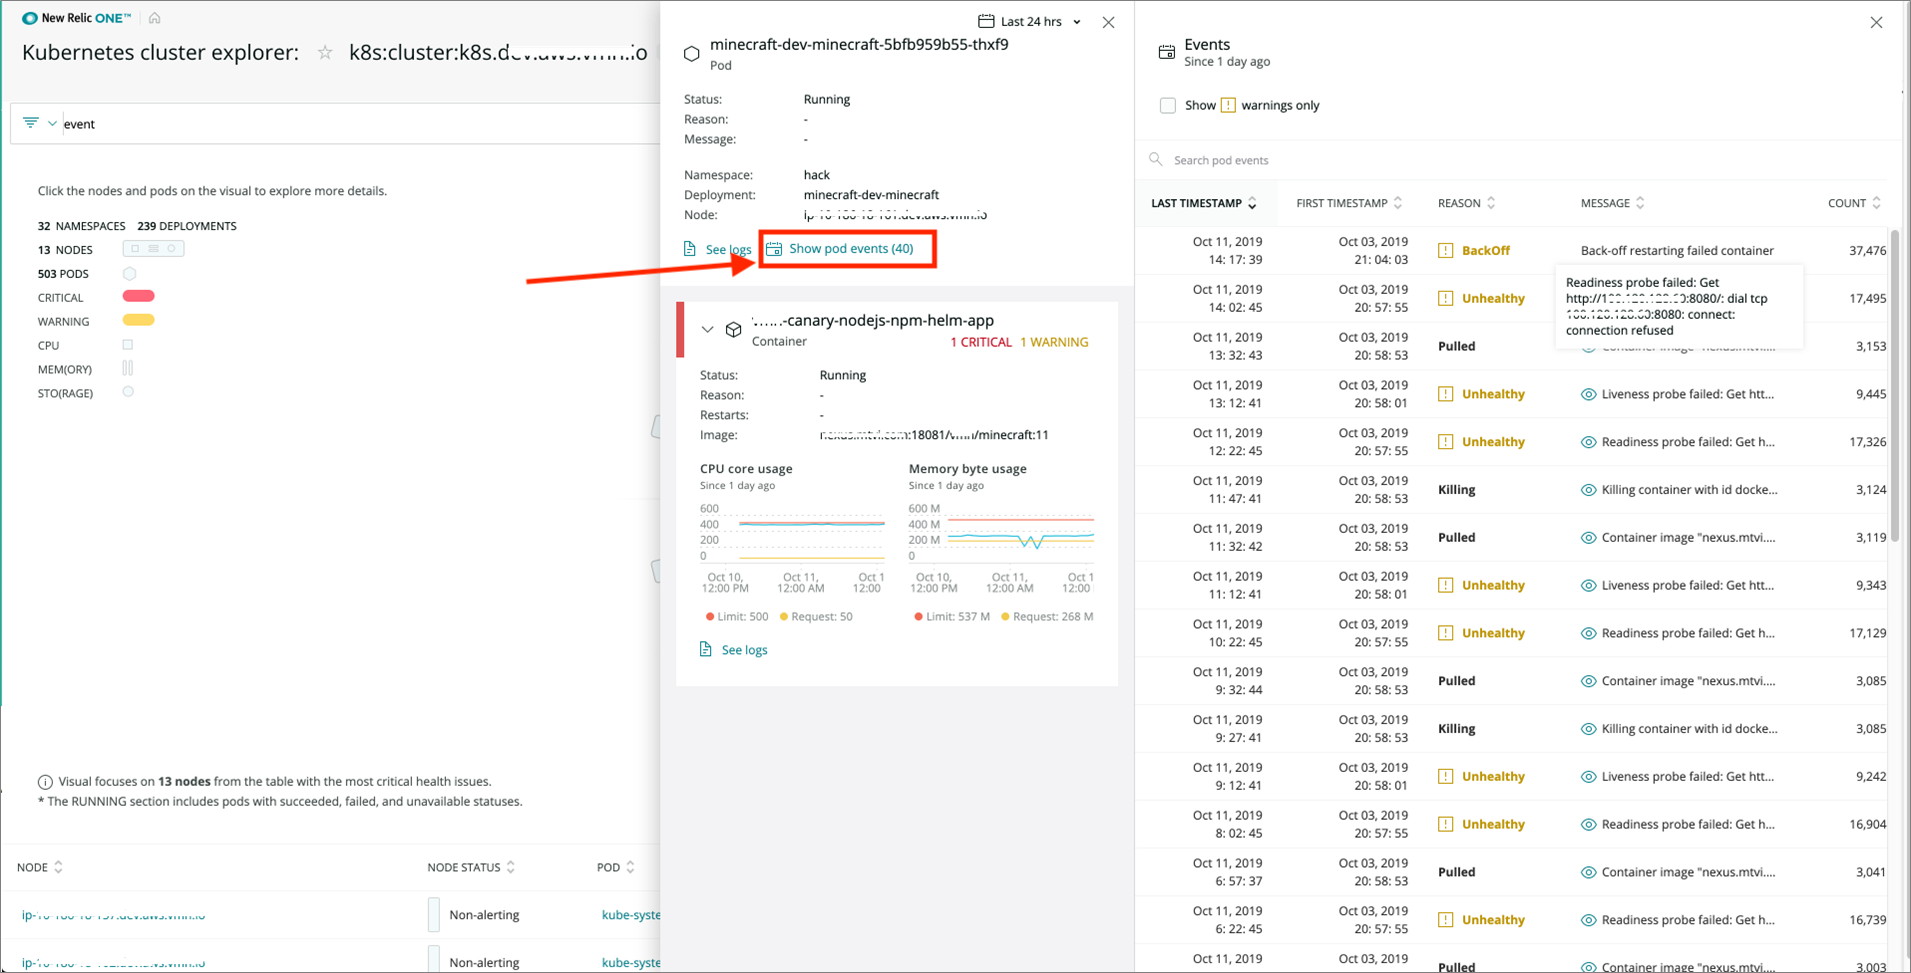Viewport: 1911px width, 973px height.
Task: Click the nodes legend icon next to 13 NODES
Action: [153, 249]
